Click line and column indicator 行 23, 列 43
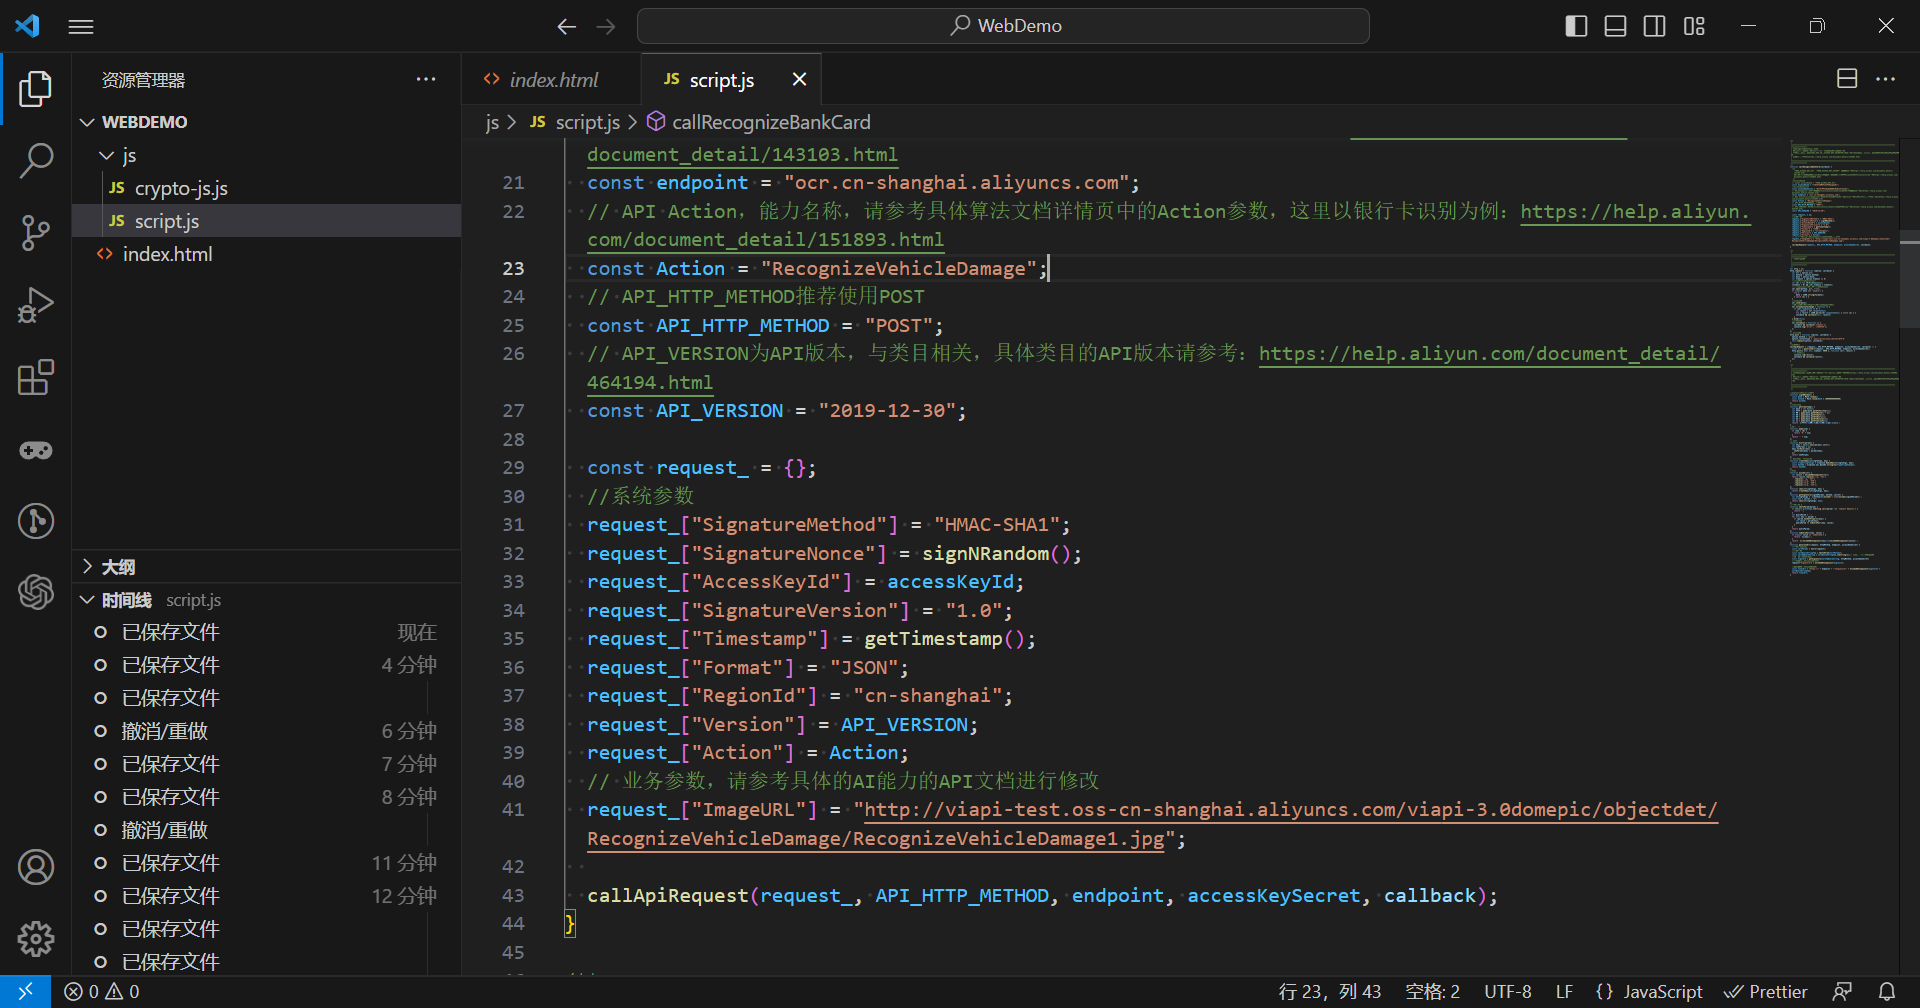The image size is (1920, 1008). [x=1330, y=992]
